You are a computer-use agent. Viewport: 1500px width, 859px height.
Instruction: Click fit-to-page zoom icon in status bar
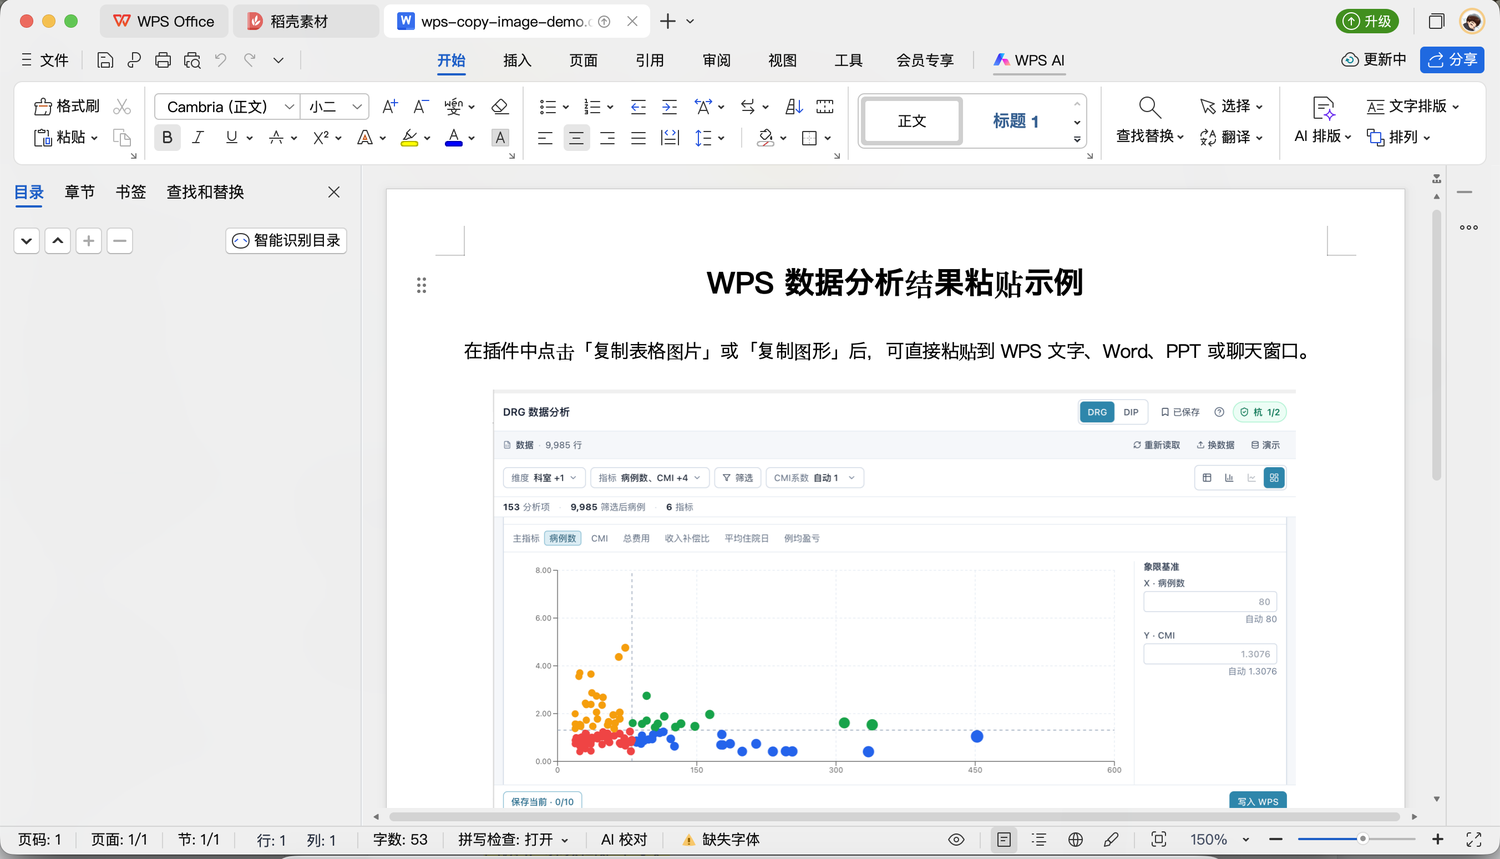point(1158,839)
